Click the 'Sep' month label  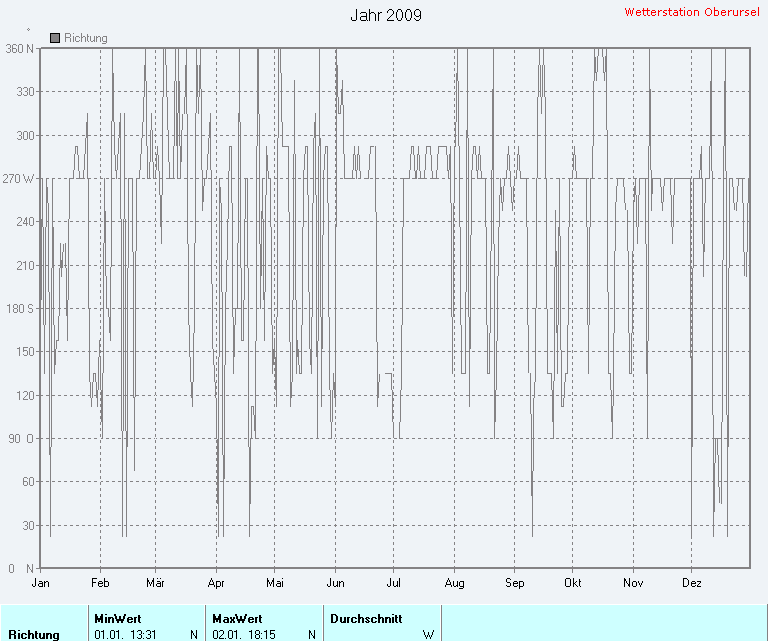pos(515,583)
